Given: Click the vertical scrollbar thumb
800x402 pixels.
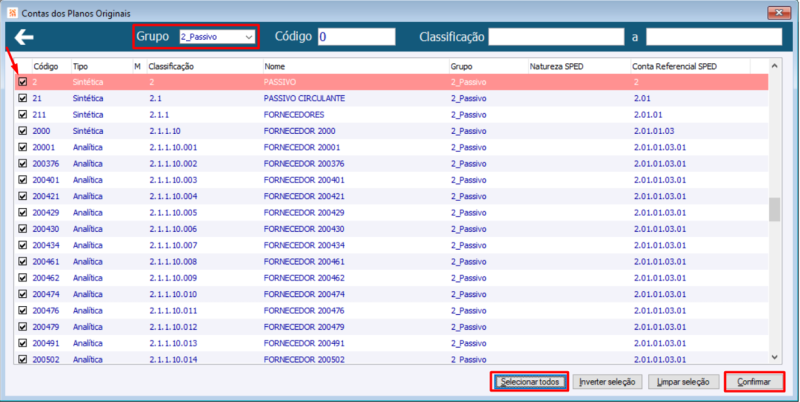Looking at the screenshot, I should coord(774,209).
